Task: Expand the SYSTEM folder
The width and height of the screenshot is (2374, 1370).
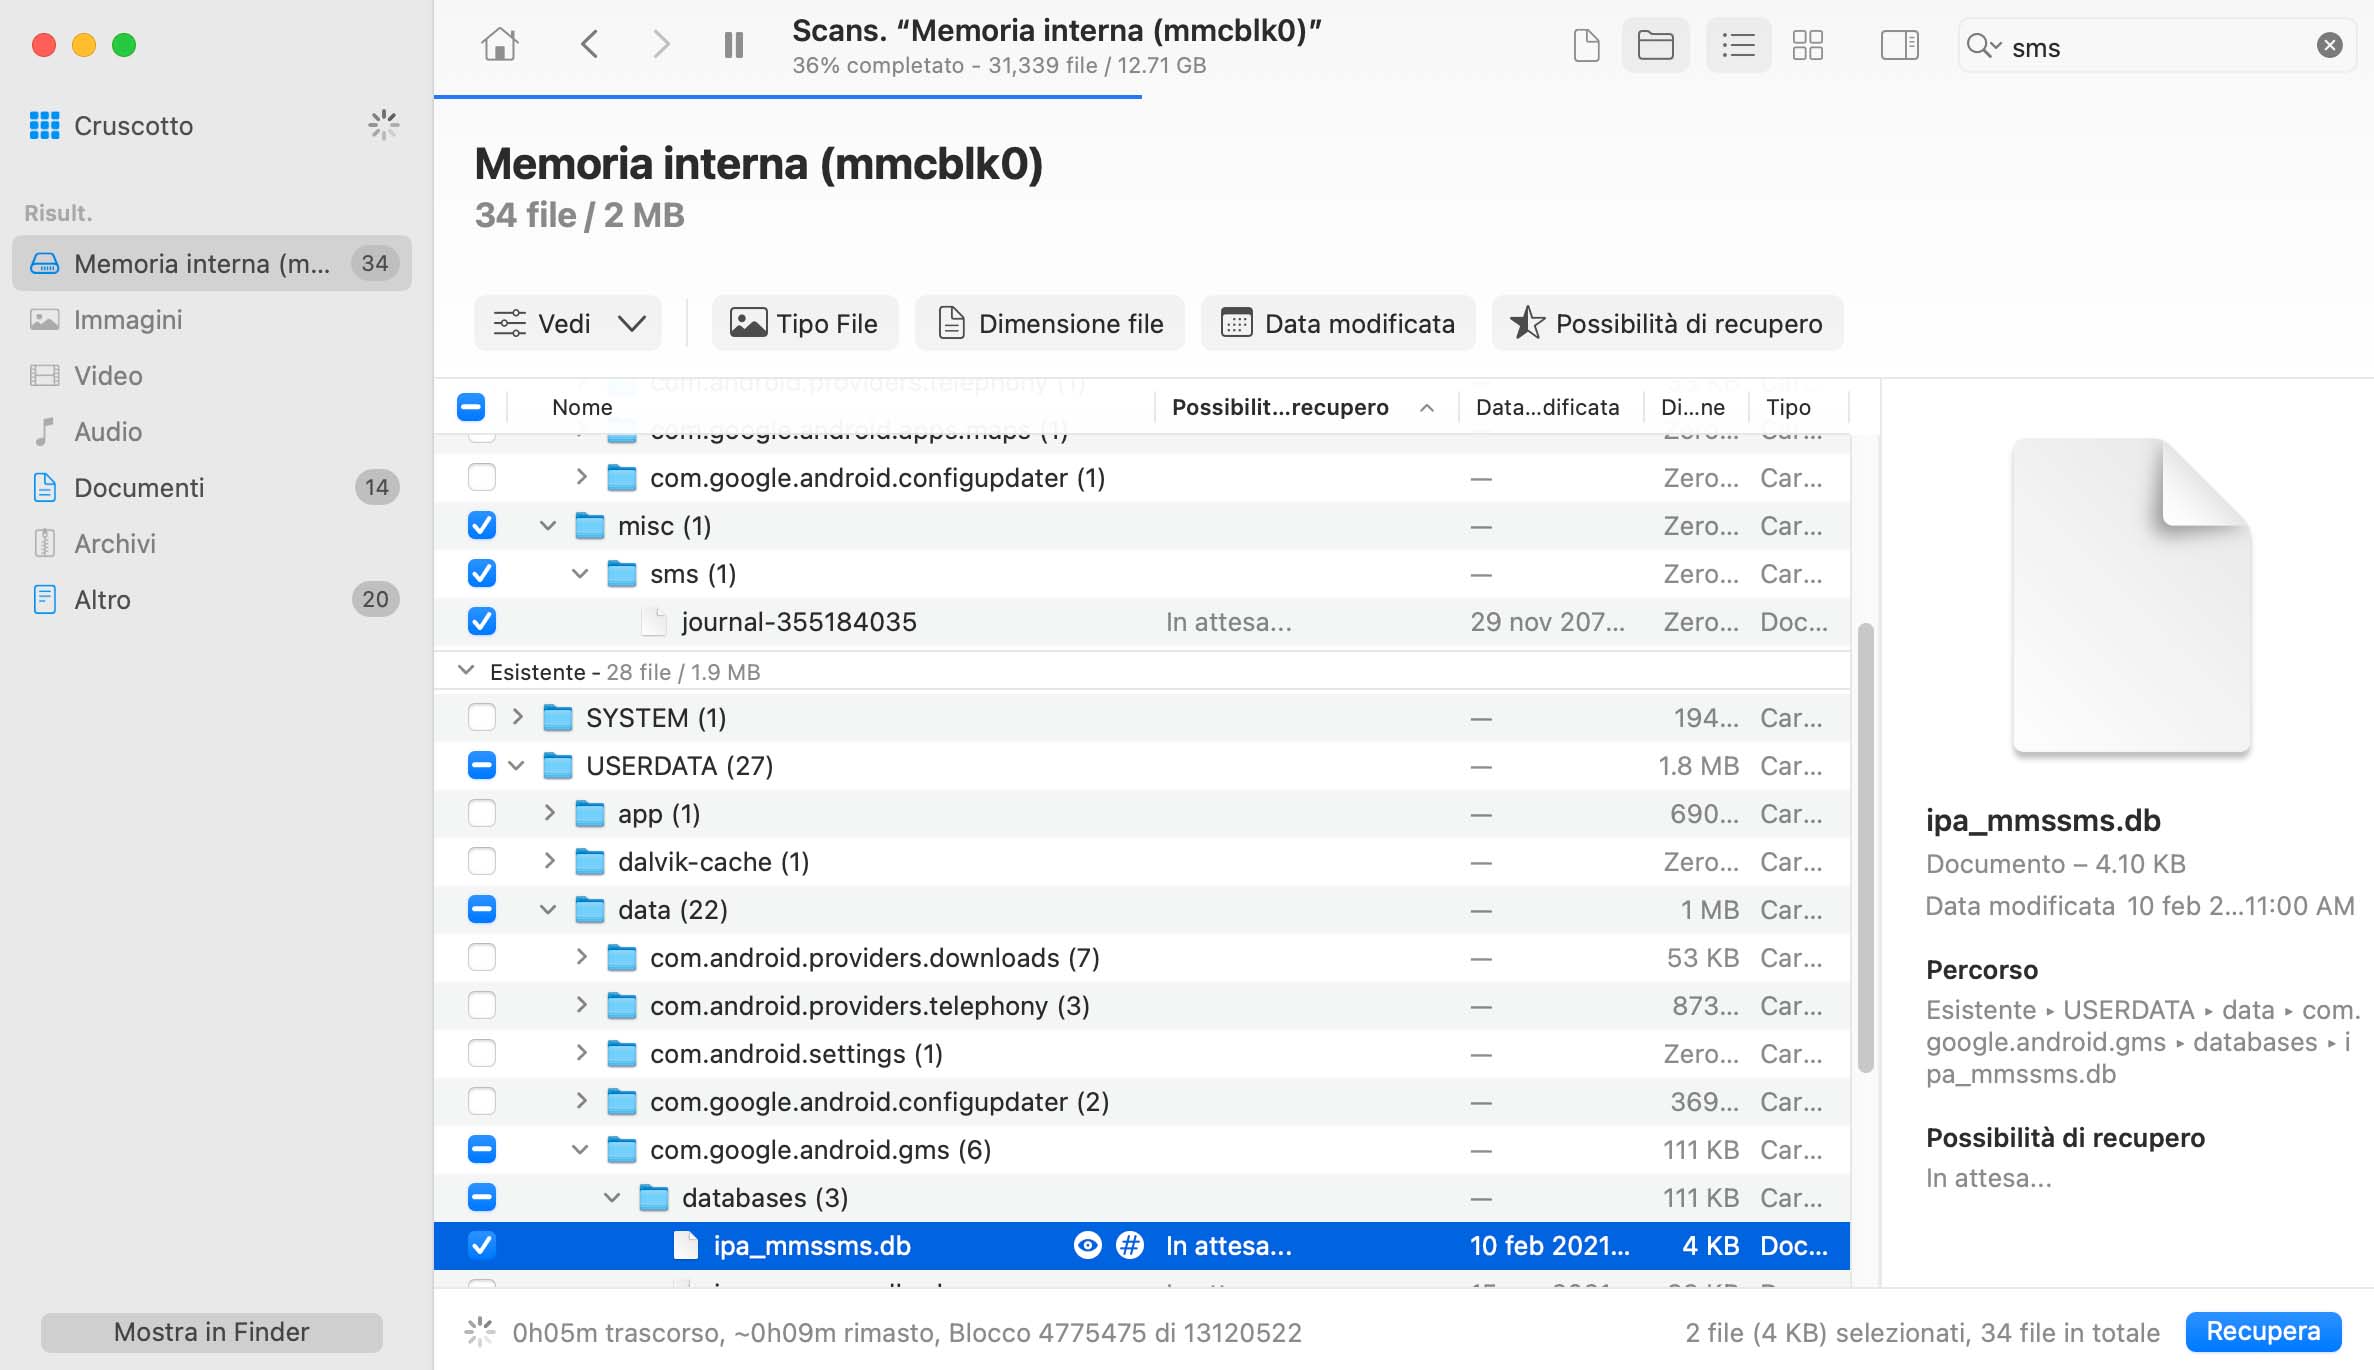Action: pos(517,717)
